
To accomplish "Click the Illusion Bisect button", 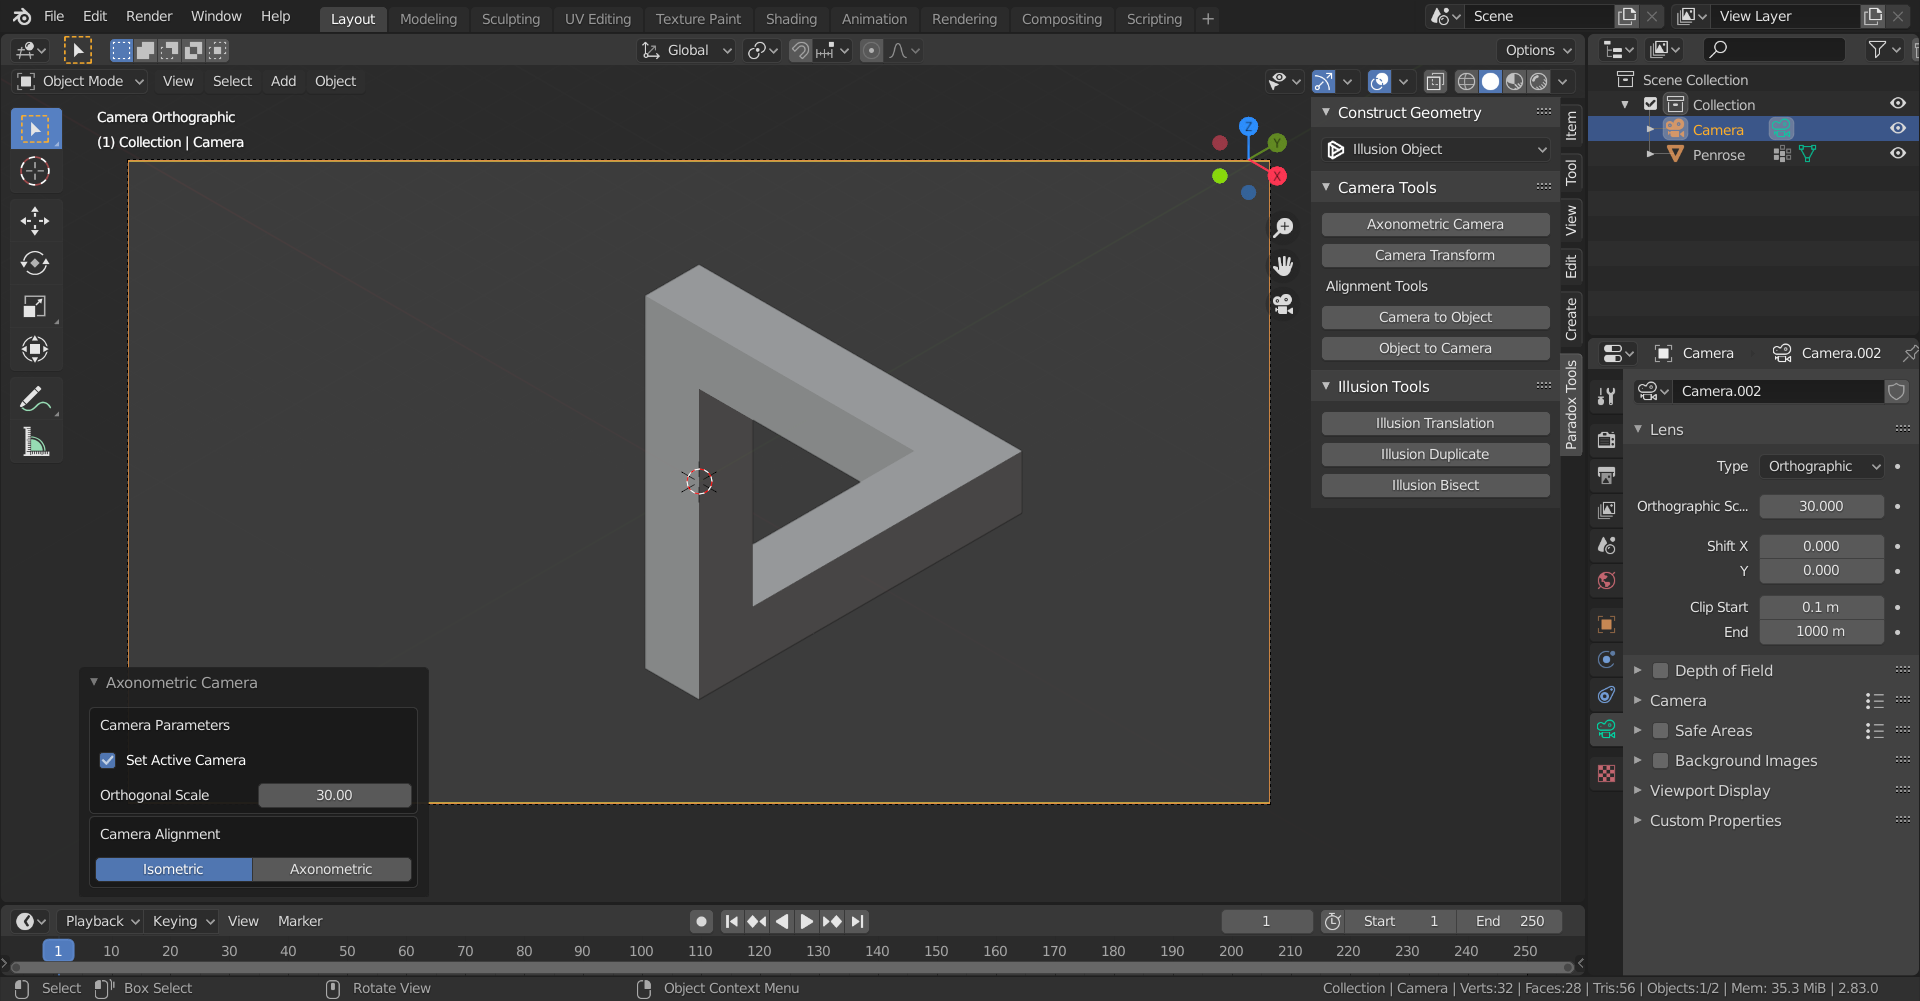I will [x=1434, y=485].
